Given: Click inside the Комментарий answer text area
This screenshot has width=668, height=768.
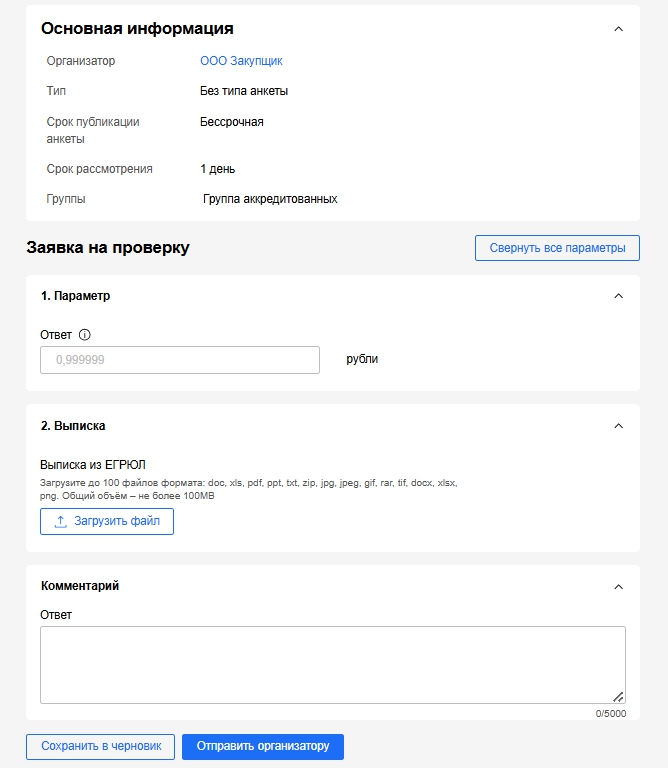Looking at the screenshot, I should [x=332, y=664].
